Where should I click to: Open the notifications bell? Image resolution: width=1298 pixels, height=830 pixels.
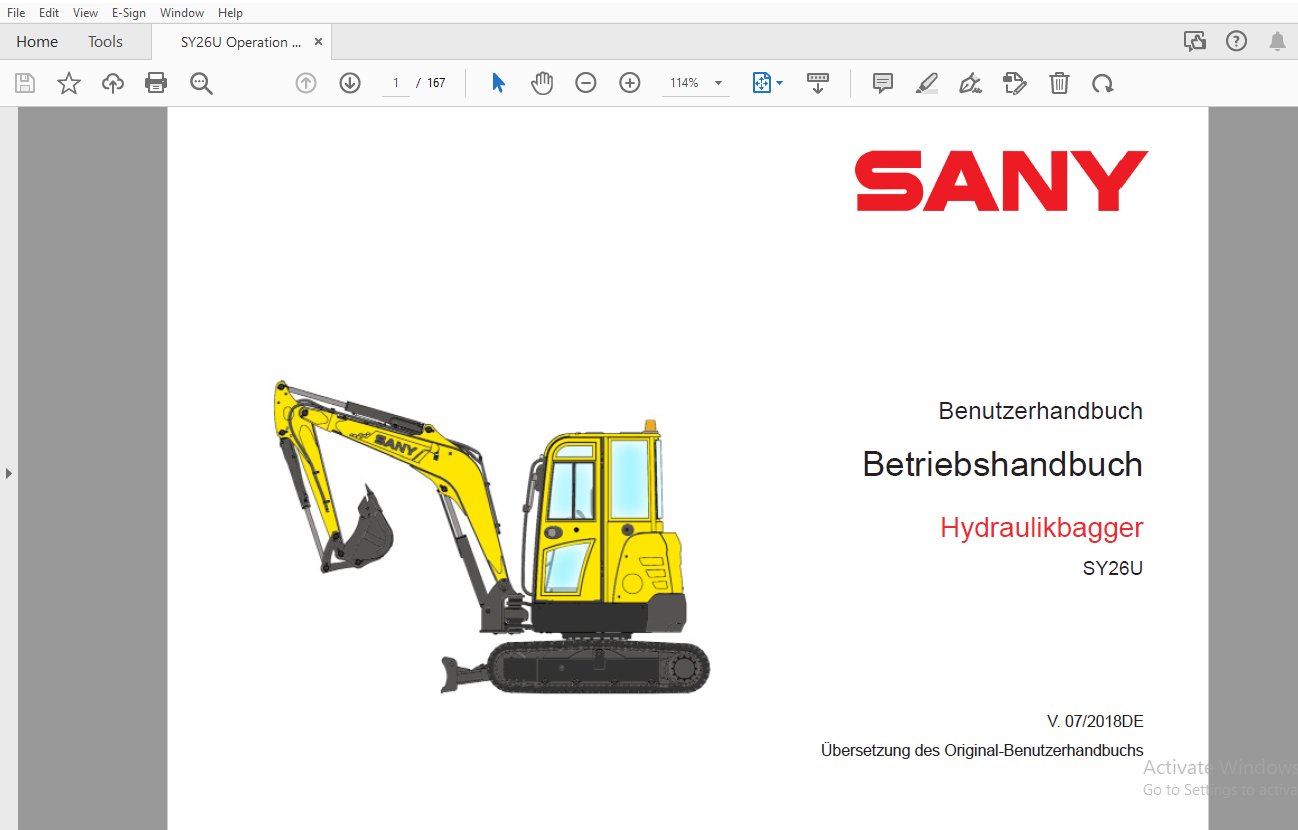coord(1277,41)
